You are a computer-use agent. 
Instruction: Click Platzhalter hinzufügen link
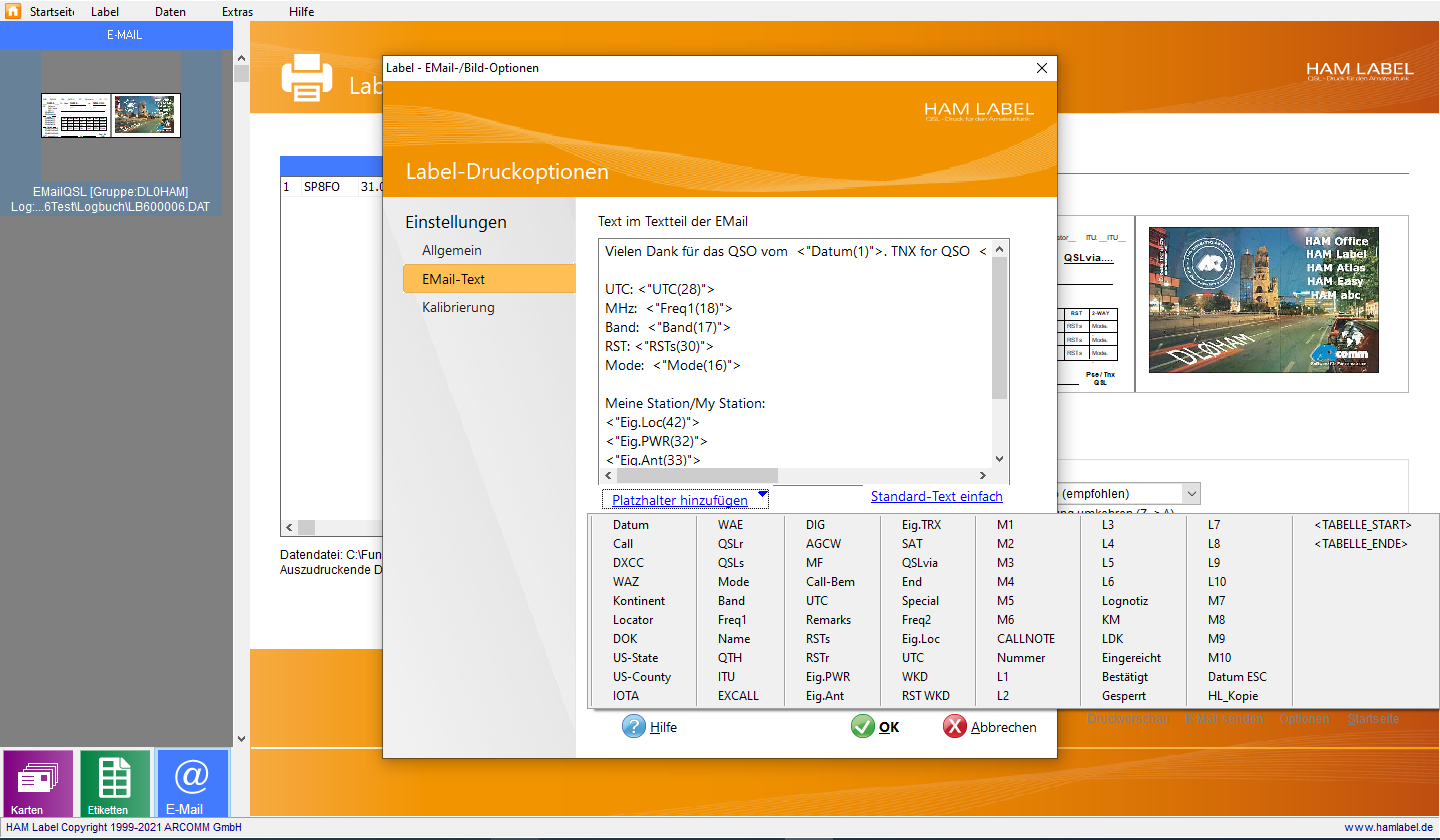680,500
